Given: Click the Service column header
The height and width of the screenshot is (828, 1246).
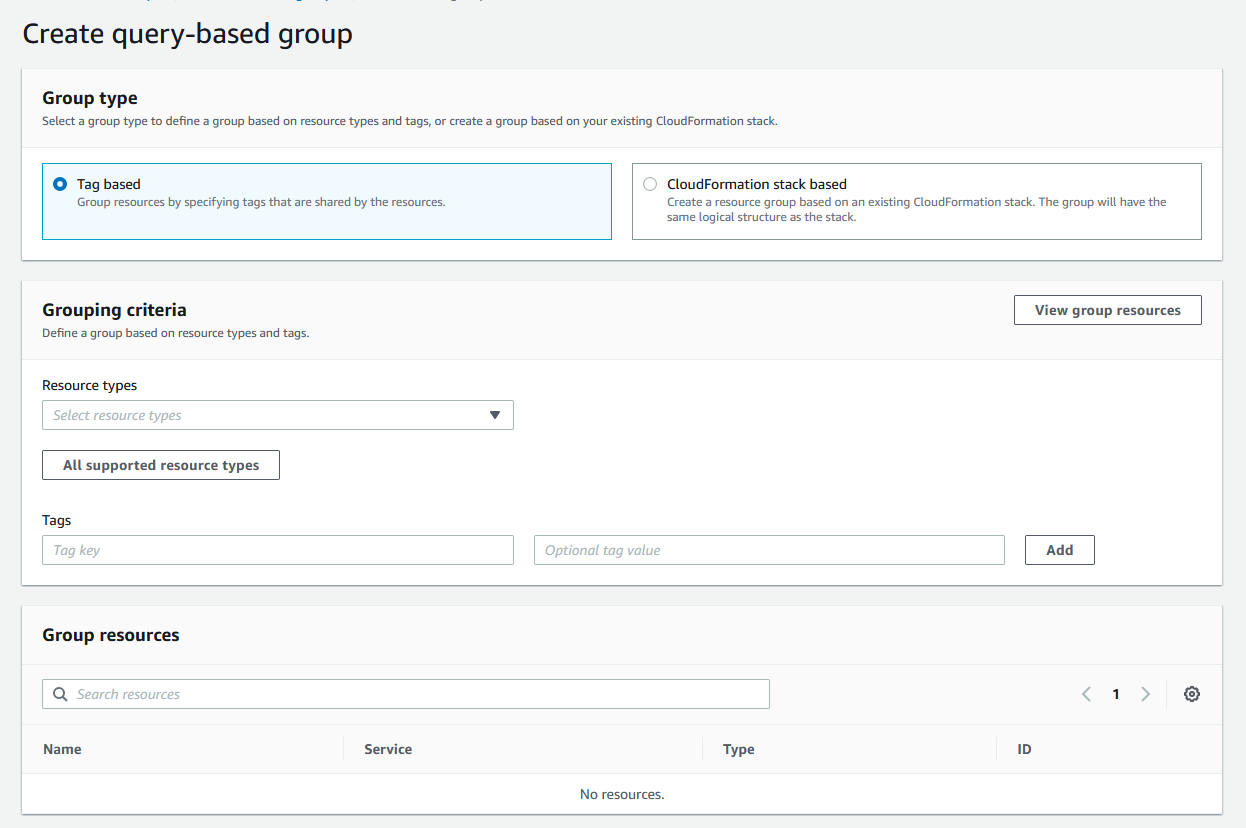Looking at the screenshot, I should coord(388,749).
